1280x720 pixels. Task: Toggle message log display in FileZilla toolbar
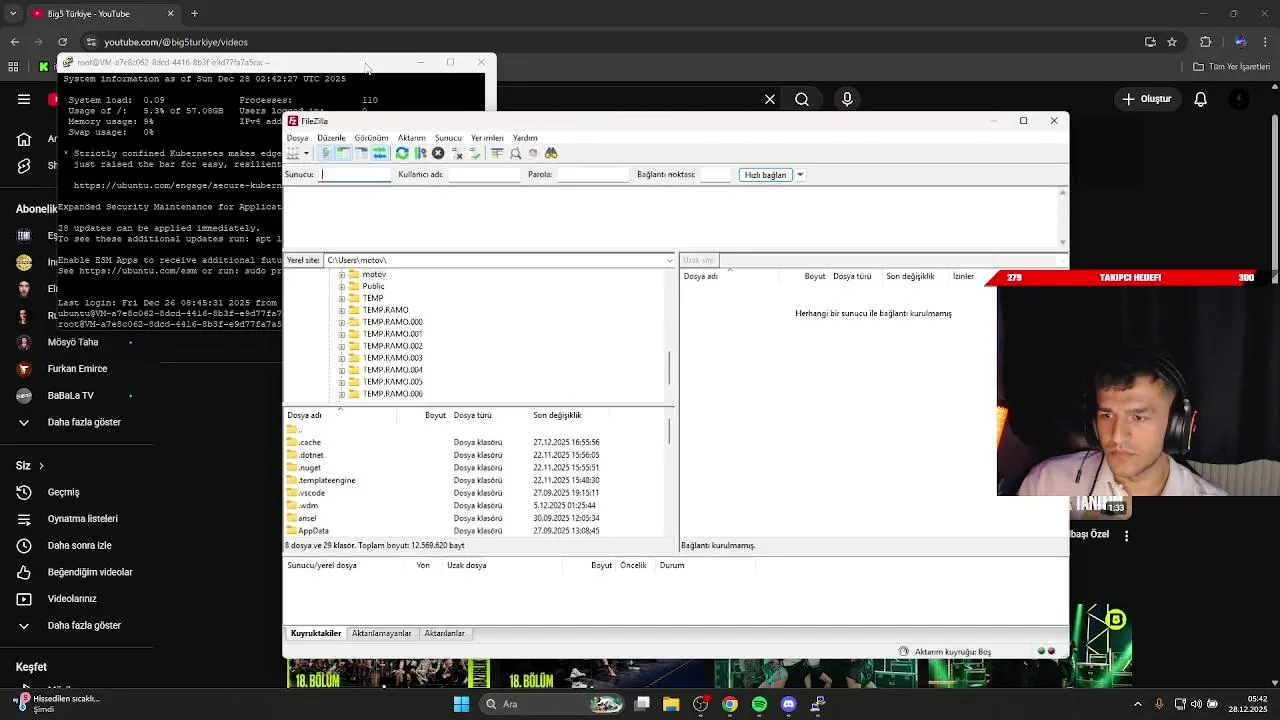[x=325, y=153]
